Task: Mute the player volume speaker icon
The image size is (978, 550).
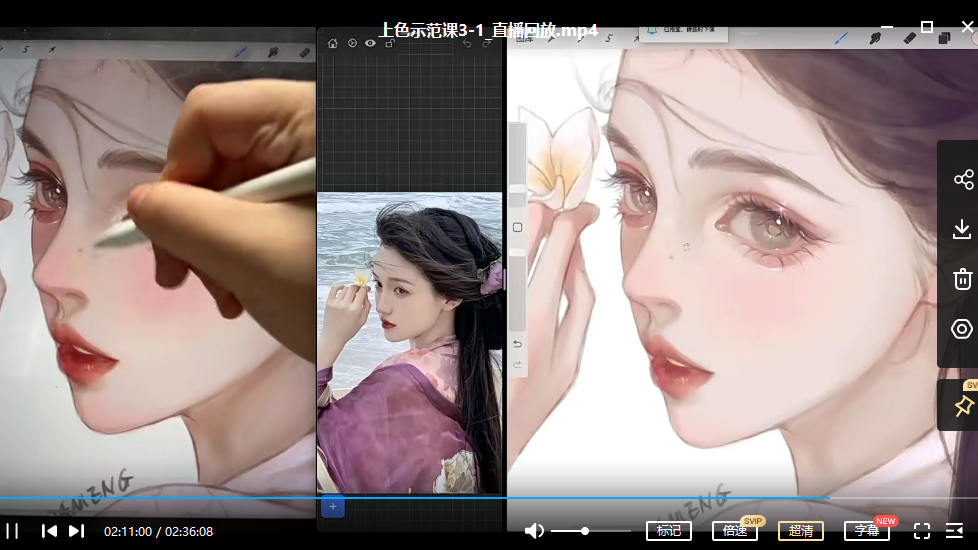Action: (535, 531)
